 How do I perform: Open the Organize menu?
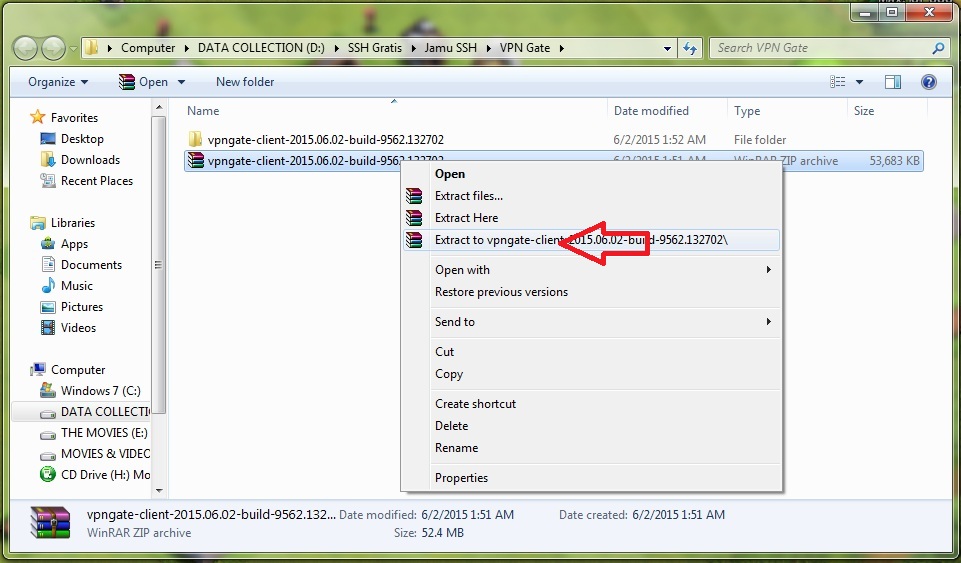(58, 82)
